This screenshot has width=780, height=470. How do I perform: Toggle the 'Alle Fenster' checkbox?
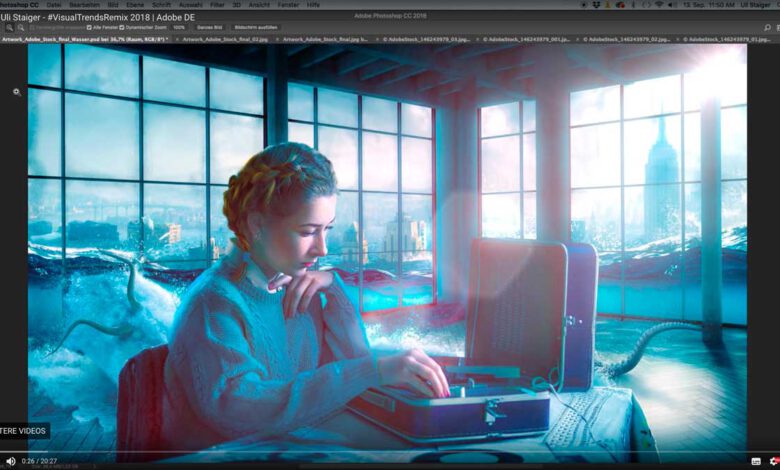click(103, 27)
